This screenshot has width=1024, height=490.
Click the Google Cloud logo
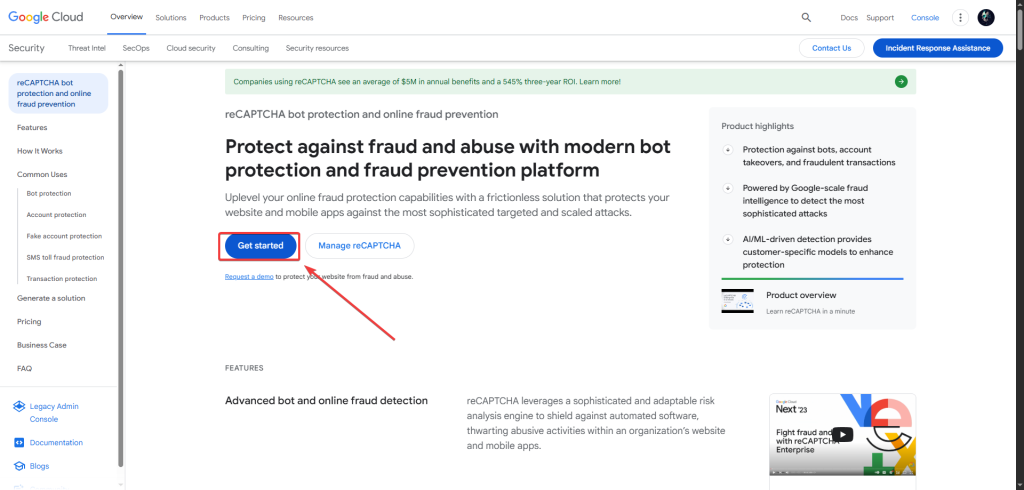[46, 17]
